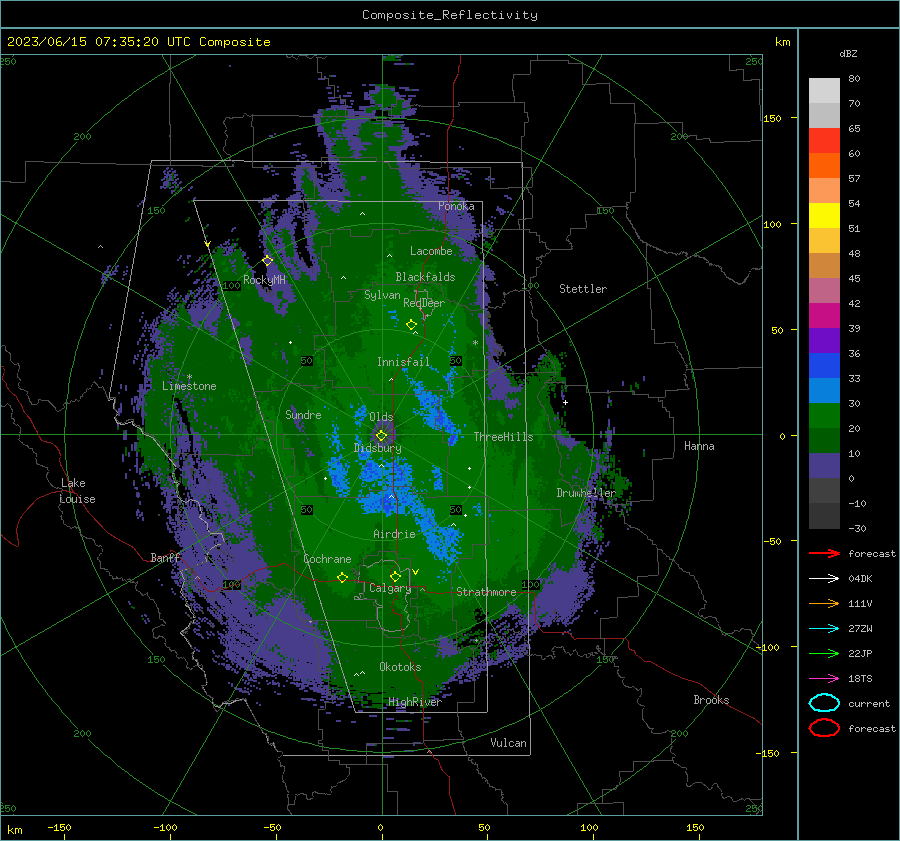The image size is (900, 841).
Task: Click yellow diamond marker between Olds and Didsbury
Action: point(381,436)
